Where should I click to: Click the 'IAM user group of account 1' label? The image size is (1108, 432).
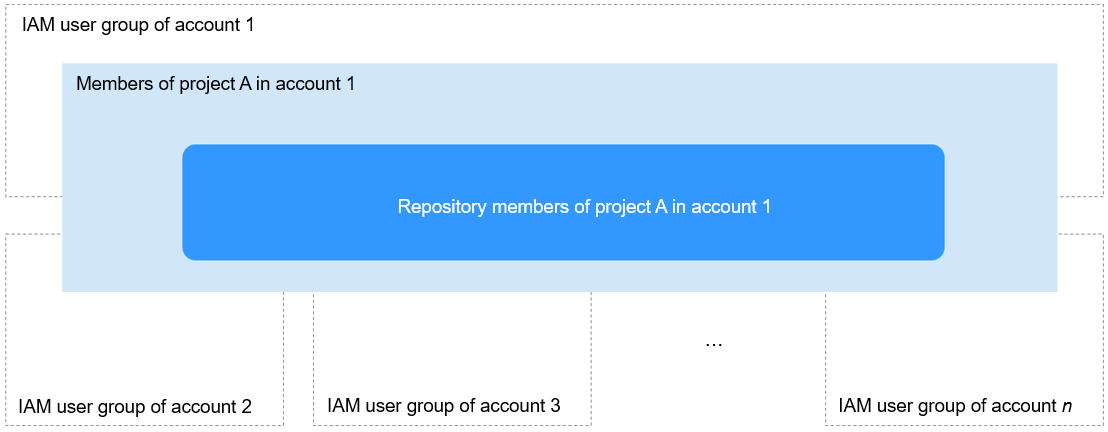tap(138, 25)
